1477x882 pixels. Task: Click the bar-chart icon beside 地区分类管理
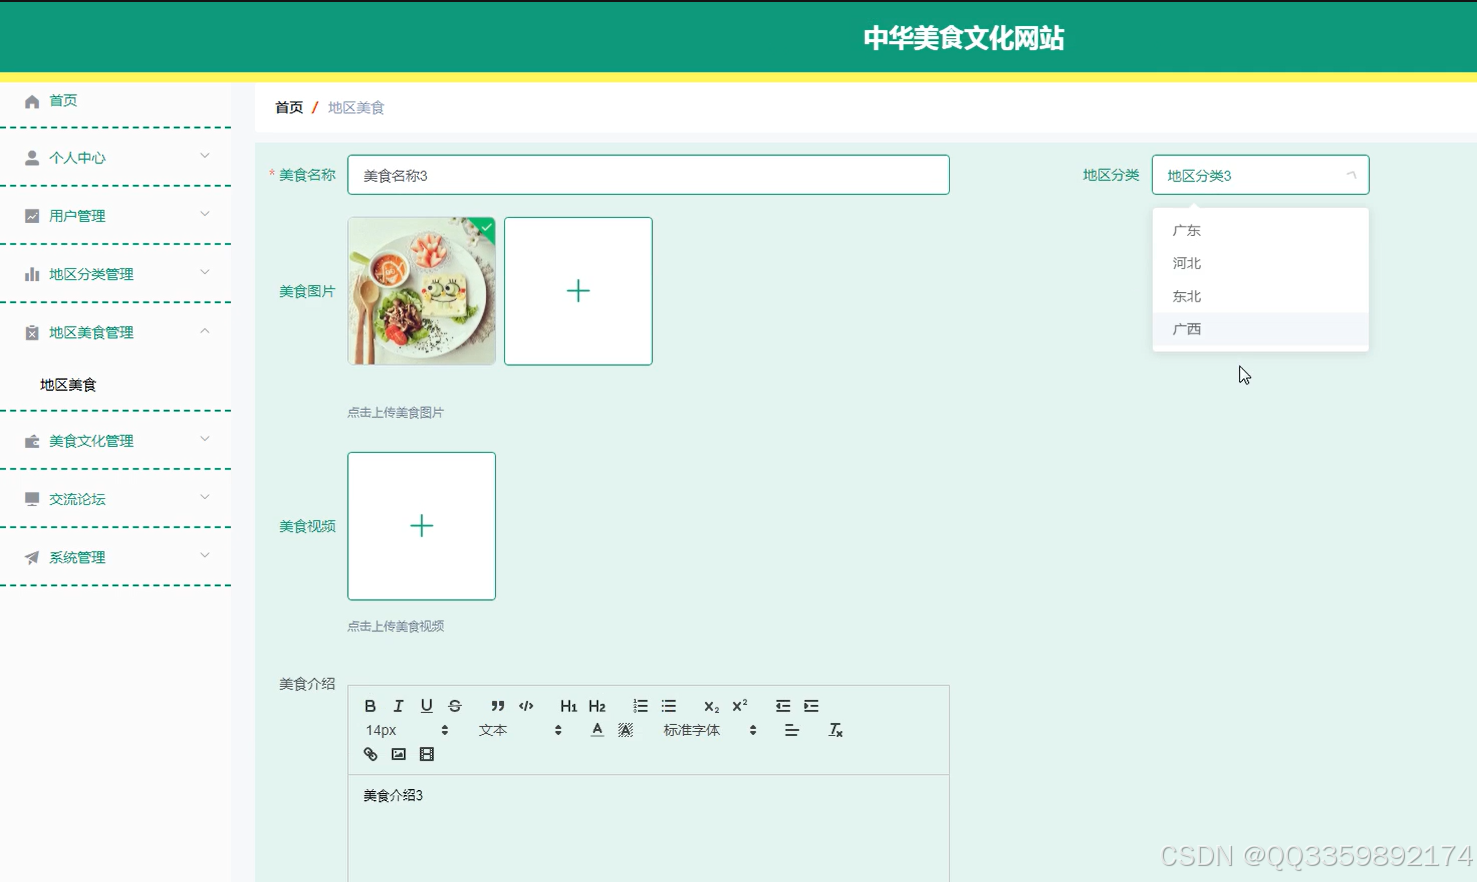[32, 274]
